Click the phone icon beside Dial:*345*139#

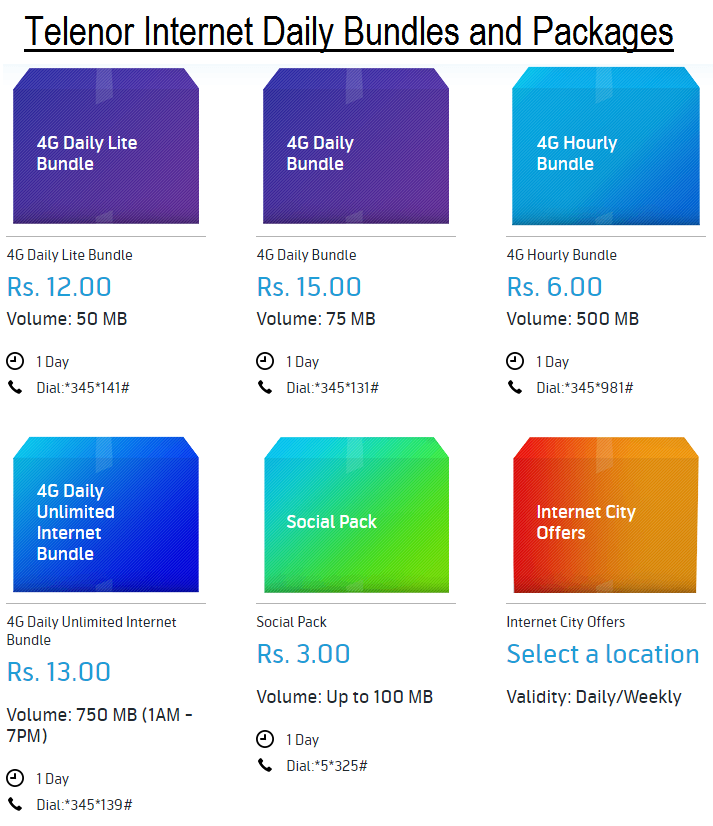coord(15,804)
